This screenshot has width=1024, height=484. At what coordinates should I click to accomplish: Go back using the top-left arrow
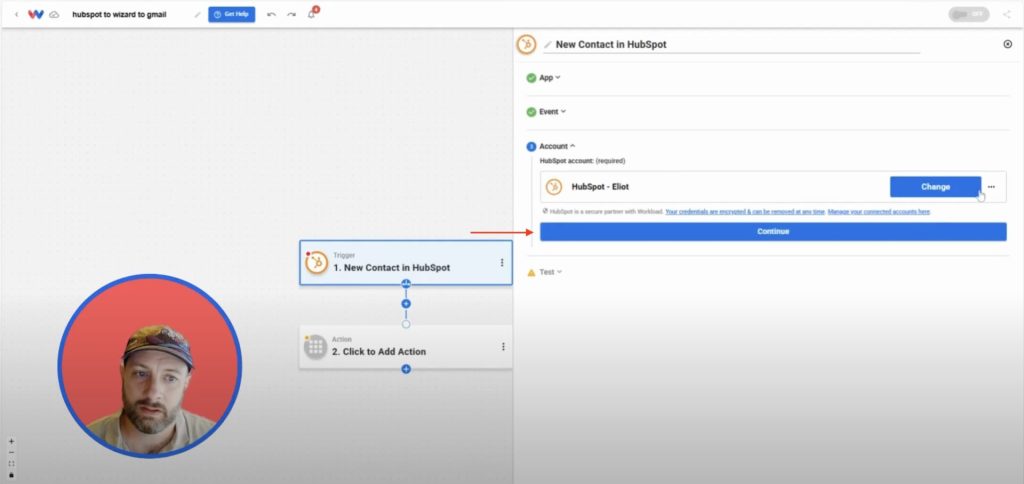pyautogui.click(x=16, y=14)
